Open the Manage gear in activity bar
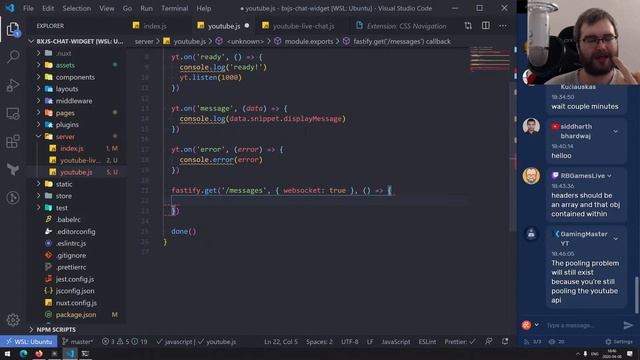Image resolution: width=640 pixels, height=360 pixels. 13,320
